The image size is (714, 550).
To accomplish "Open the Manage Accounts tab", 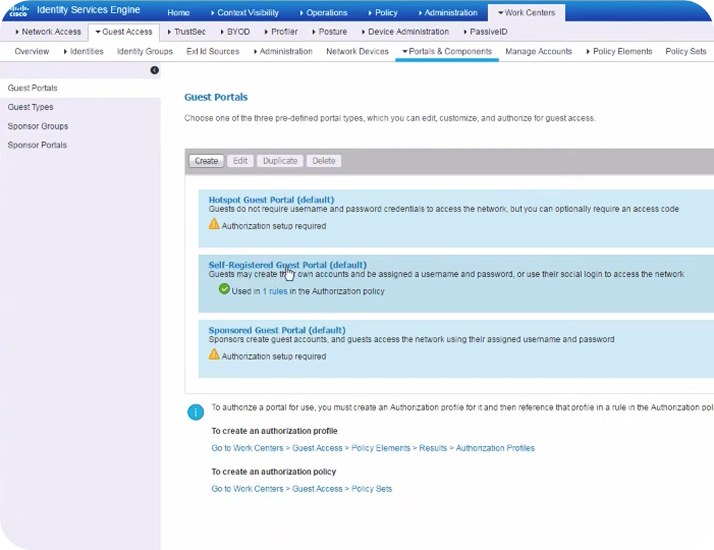I will pyautogui.click(x=539, y=51).
